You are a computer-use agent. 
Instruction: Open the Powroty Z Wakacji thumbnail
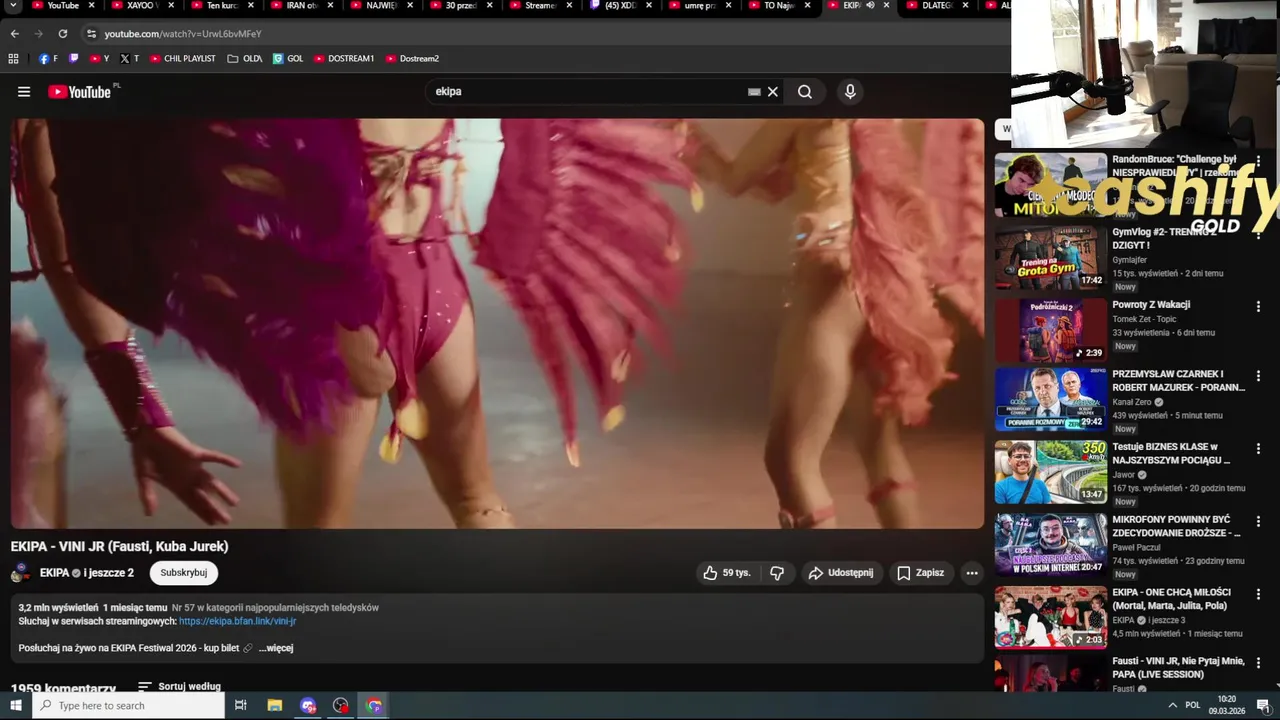point(1051,330)
